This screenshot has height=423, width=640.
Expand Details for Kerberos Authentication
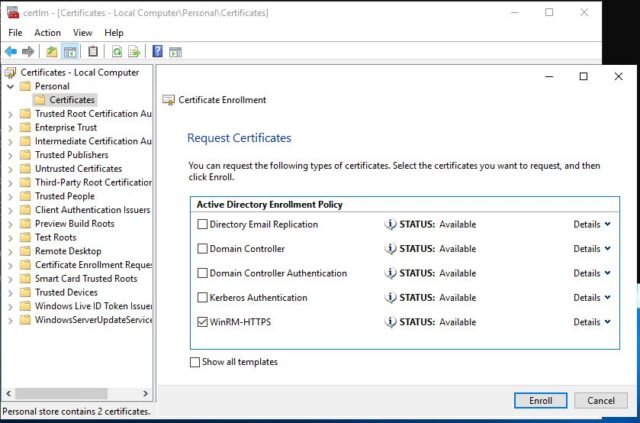[592, 298]
